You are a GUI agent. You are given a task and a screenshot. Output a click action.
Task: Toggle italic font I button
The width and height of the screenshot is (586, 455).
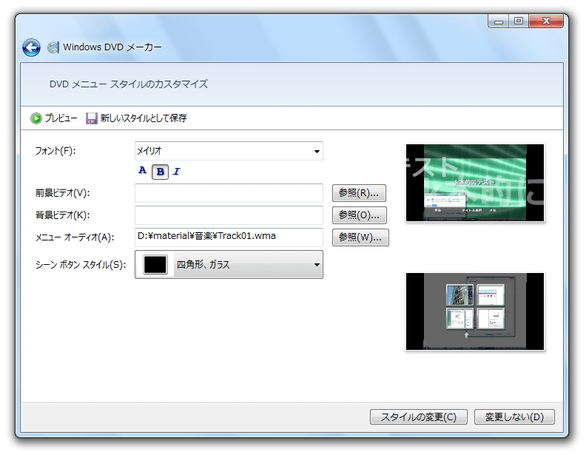177,171
